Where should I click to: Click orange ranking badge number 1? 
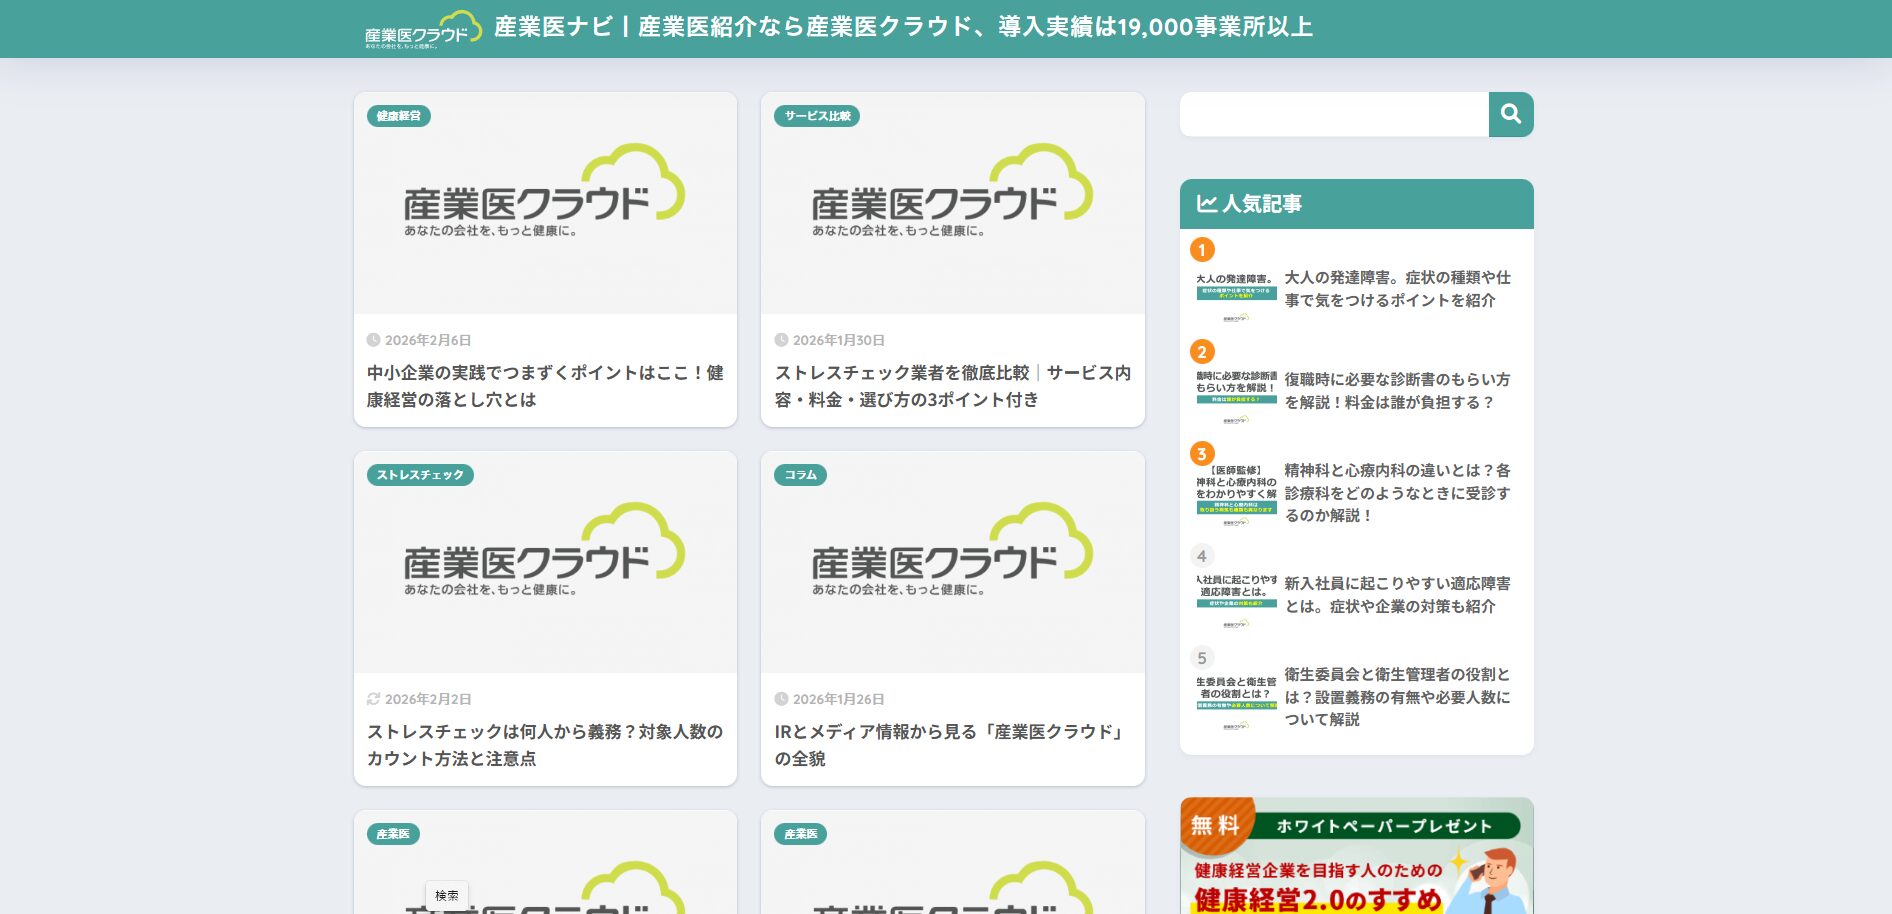1201,250
